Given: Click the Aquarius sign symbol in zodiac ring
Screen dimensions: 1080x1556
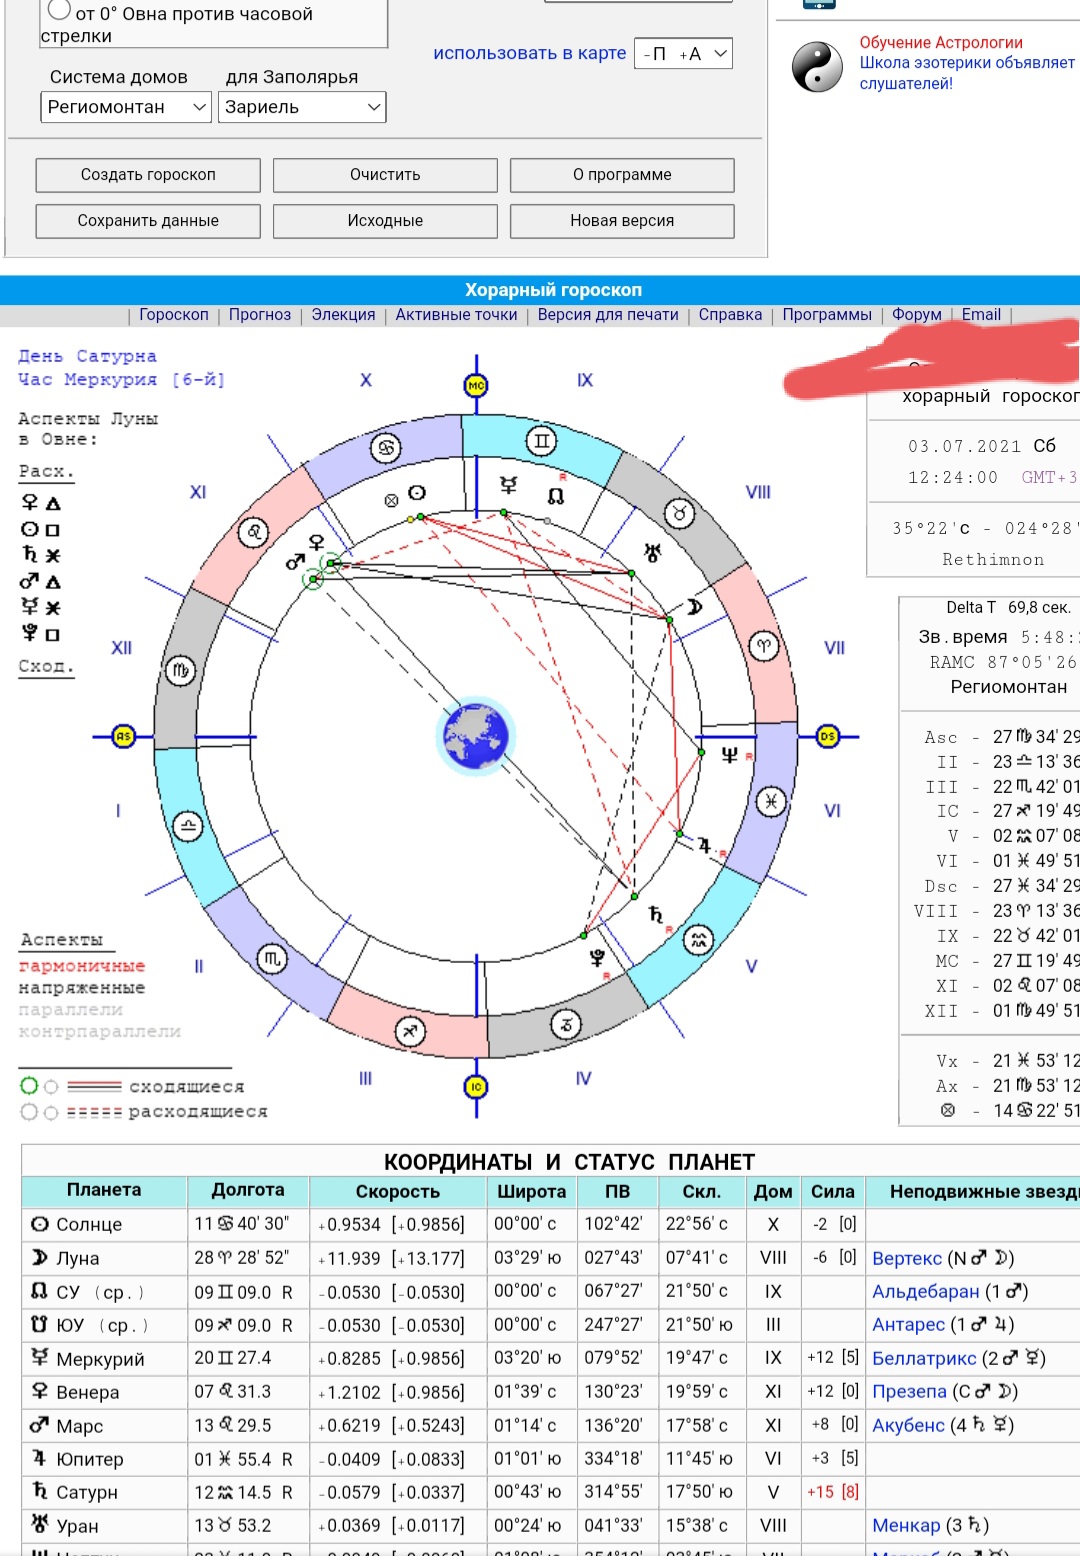Looking at the screenshot, I should [698, 940].
